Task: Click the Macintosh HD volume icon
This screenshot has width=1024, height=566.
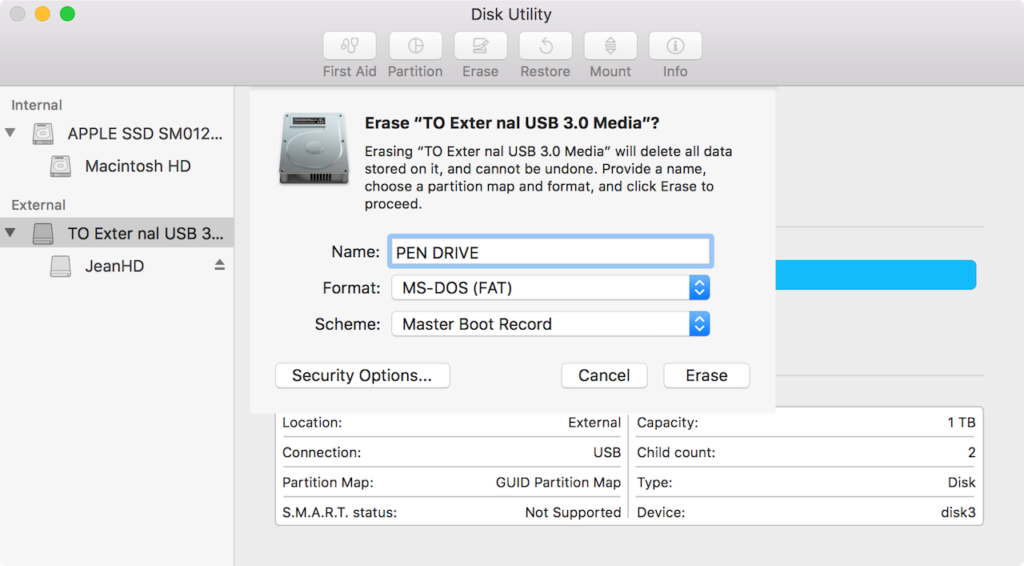Action: coord(61,166)
